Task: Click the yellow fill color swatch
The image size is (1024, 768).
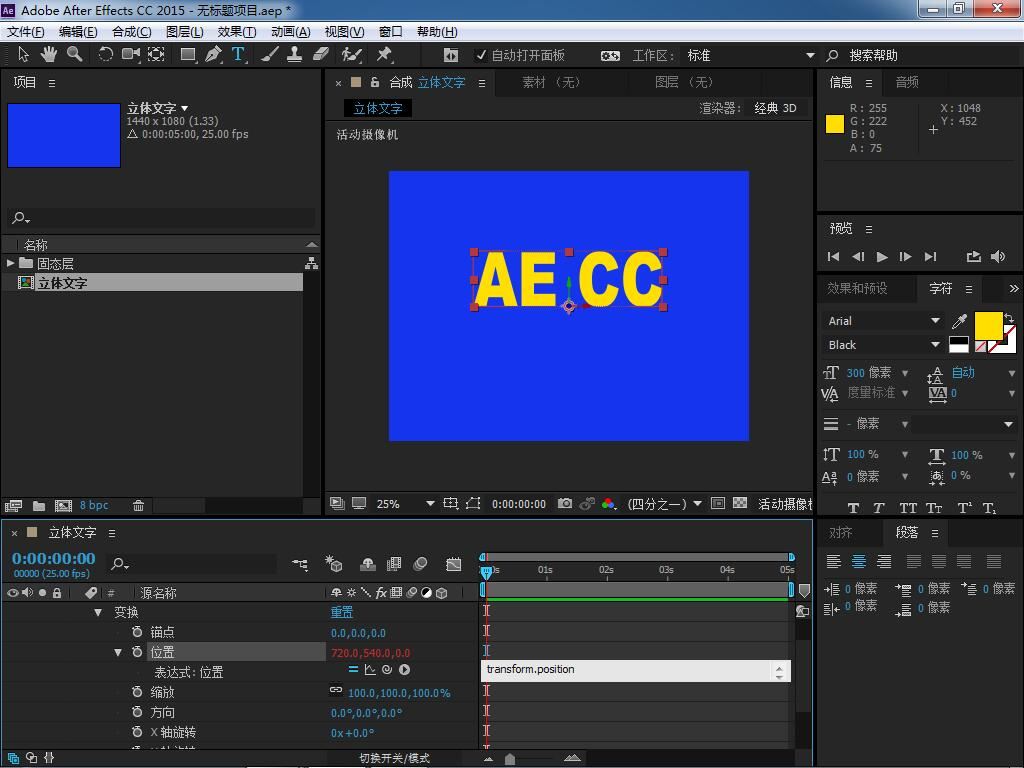Action: point(988,325)
